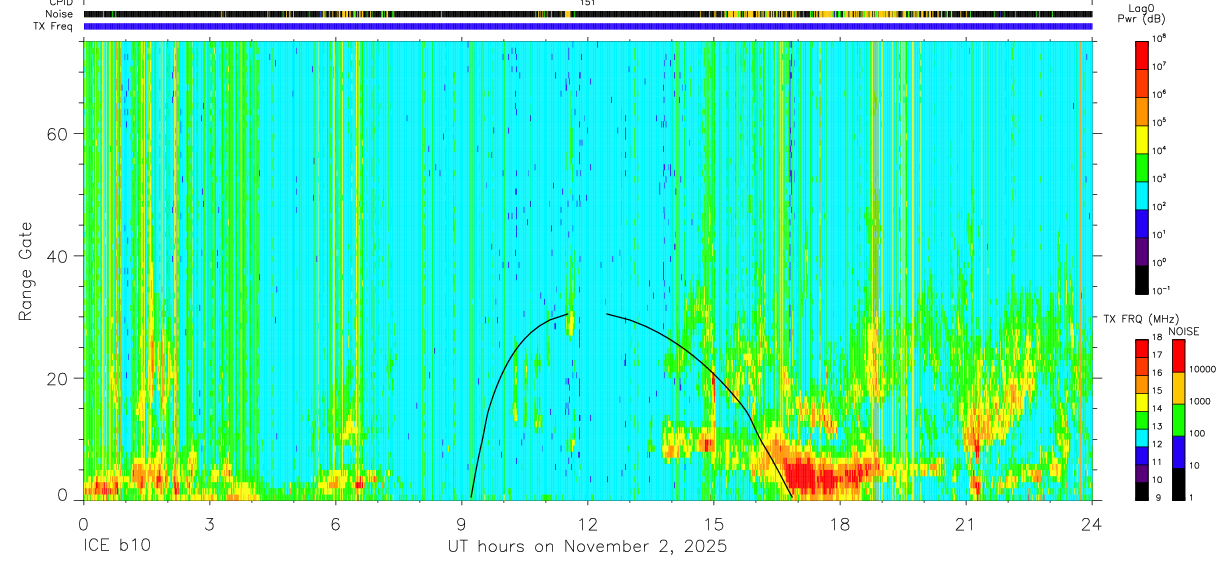The image size is (1228, 567).
Task: Click the x-axis tick label "21"
Action: [966, 524]
